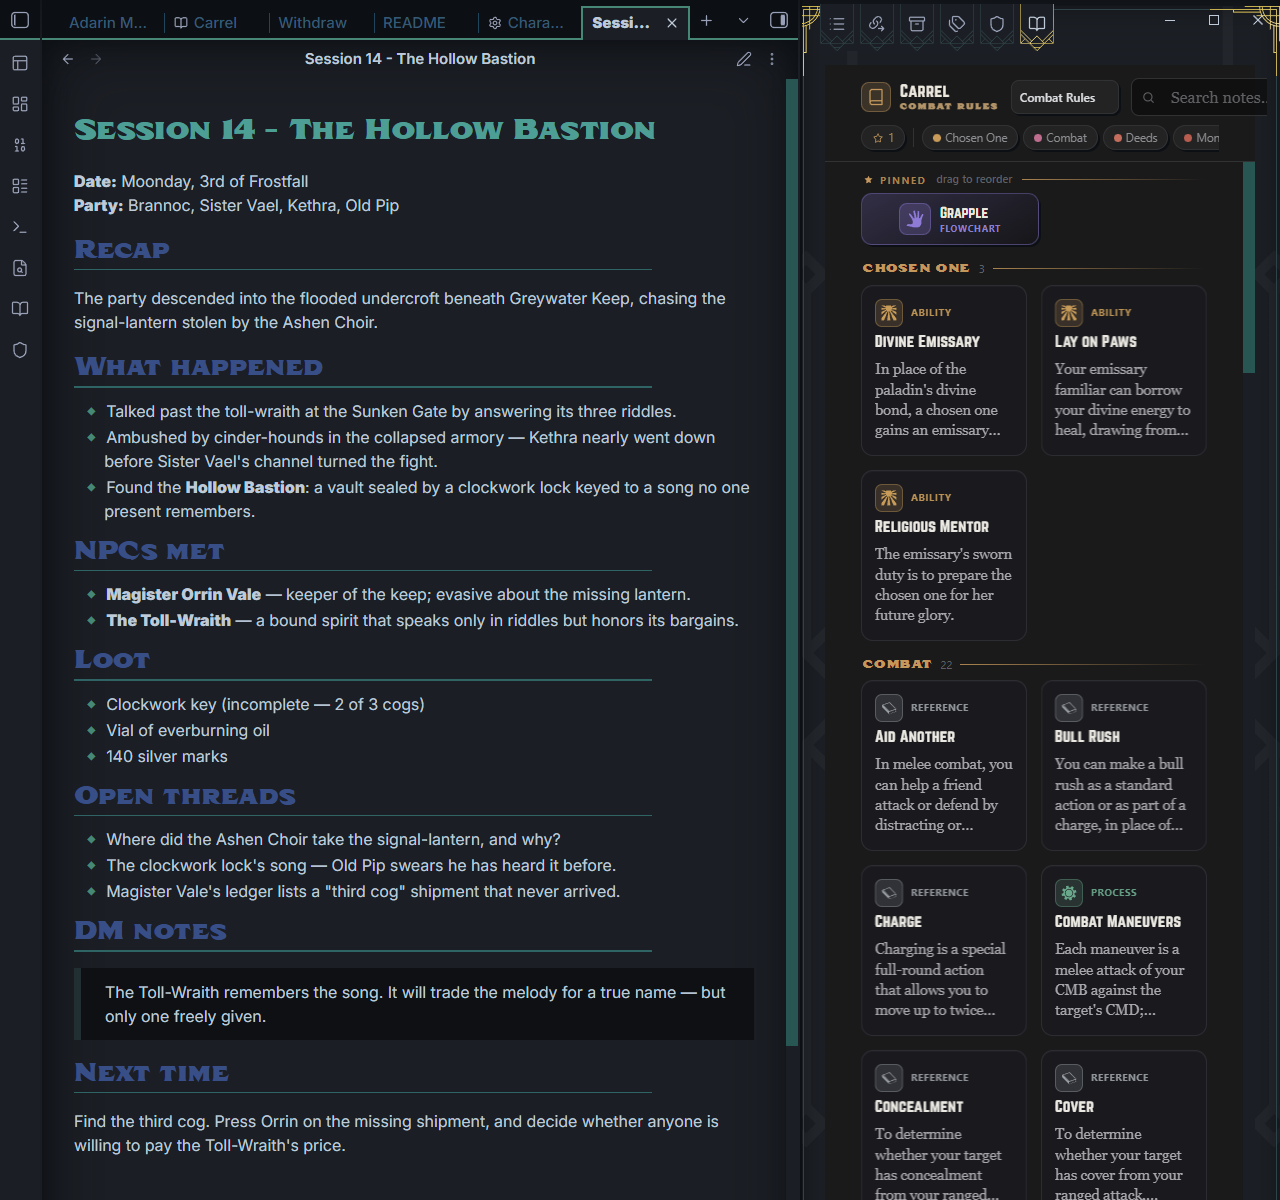Open the layout template ribbon icon
This screenshot has width=1280, height=1200.
coord(20,63)
